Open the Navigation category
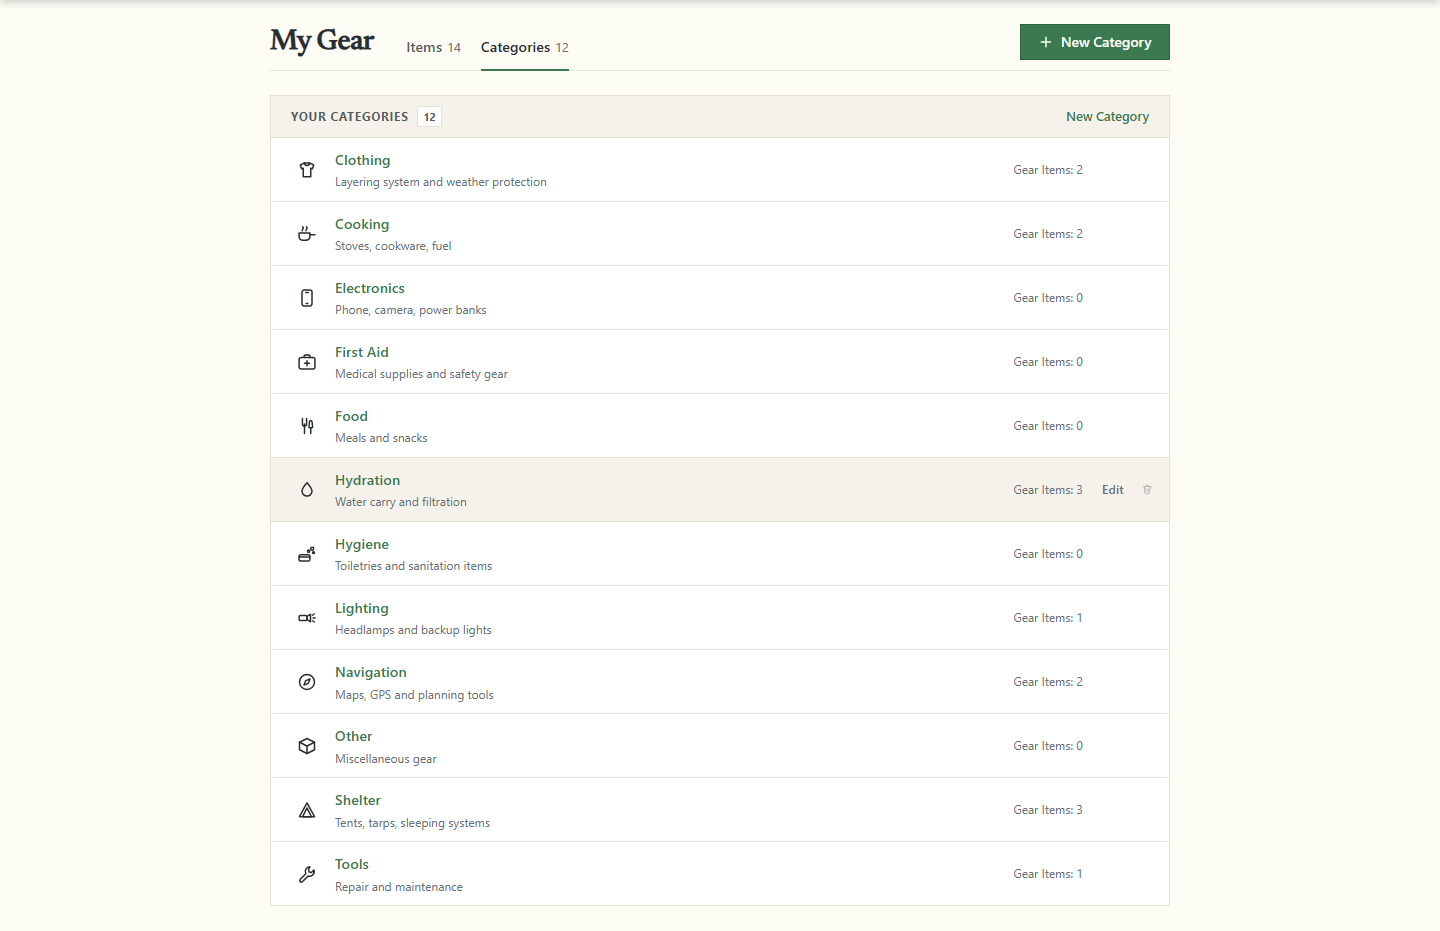The width and height of the screenshot is (1440, 931). tap(371, 672)
